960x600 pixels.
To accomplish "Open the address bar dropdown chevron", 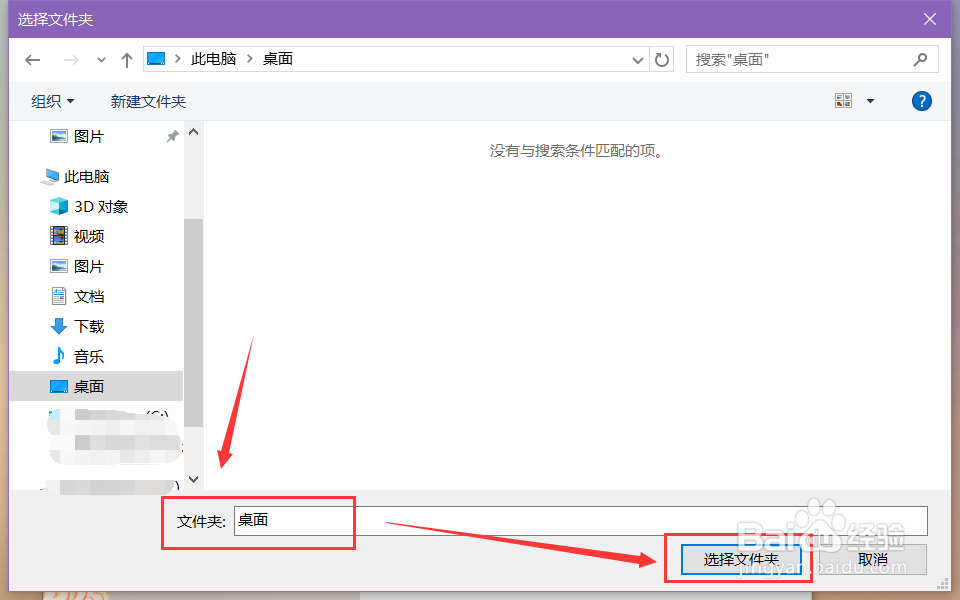I will point(638,59).
